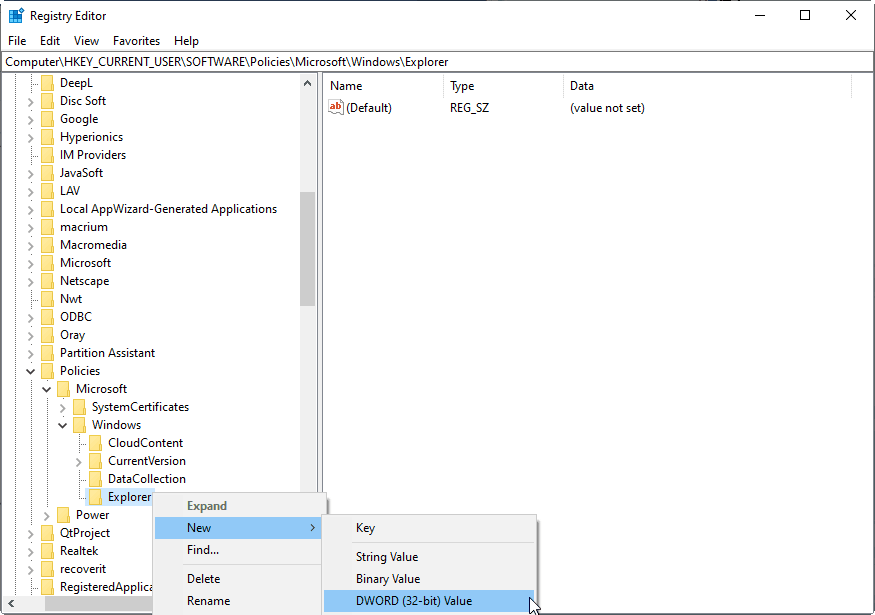Choose DWORD (32-bit) Value in submenu

pyautogui.click(x=429, y=601)
